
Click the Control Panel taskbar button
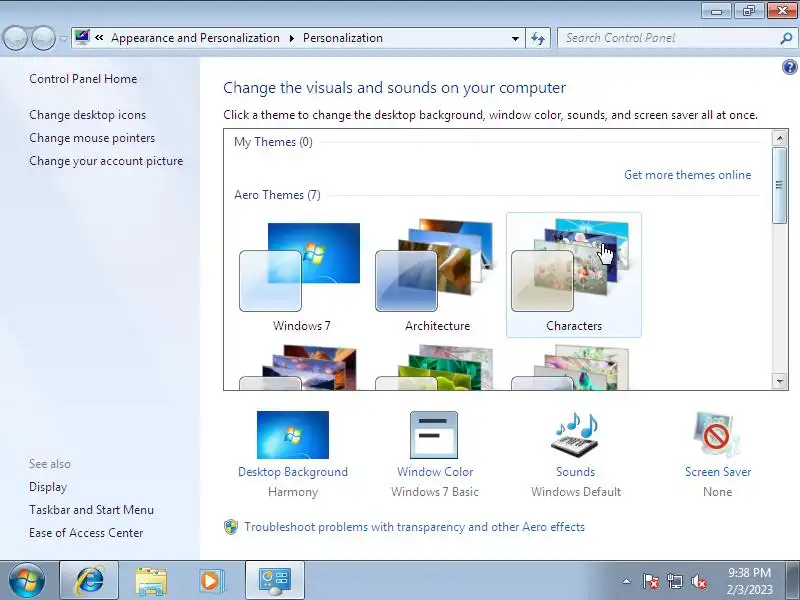point(274,580)
